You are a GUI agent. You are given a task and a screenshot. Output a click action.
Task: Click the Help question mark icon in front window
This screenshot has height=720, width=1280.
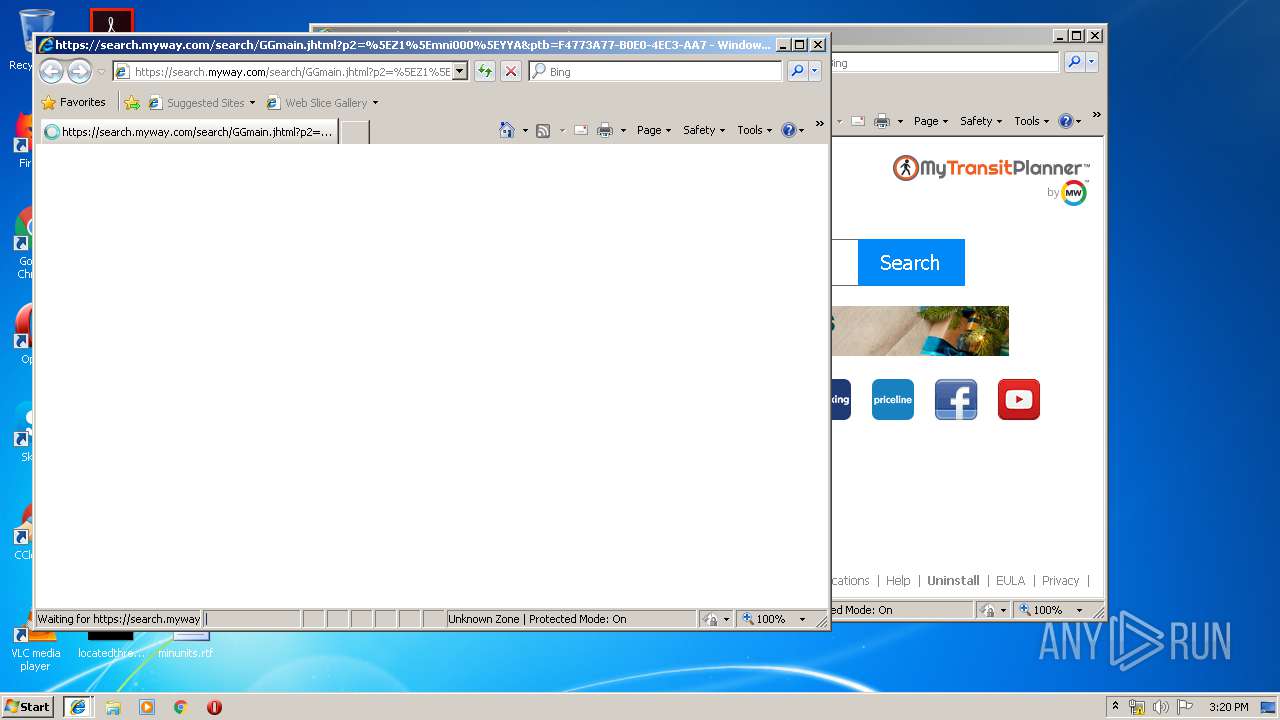[x=788, y=130]
